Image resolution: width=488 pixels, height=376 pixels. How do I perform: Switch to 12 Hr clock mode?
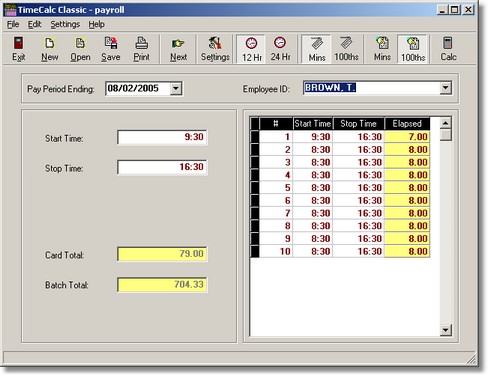(x=252, y=49)
